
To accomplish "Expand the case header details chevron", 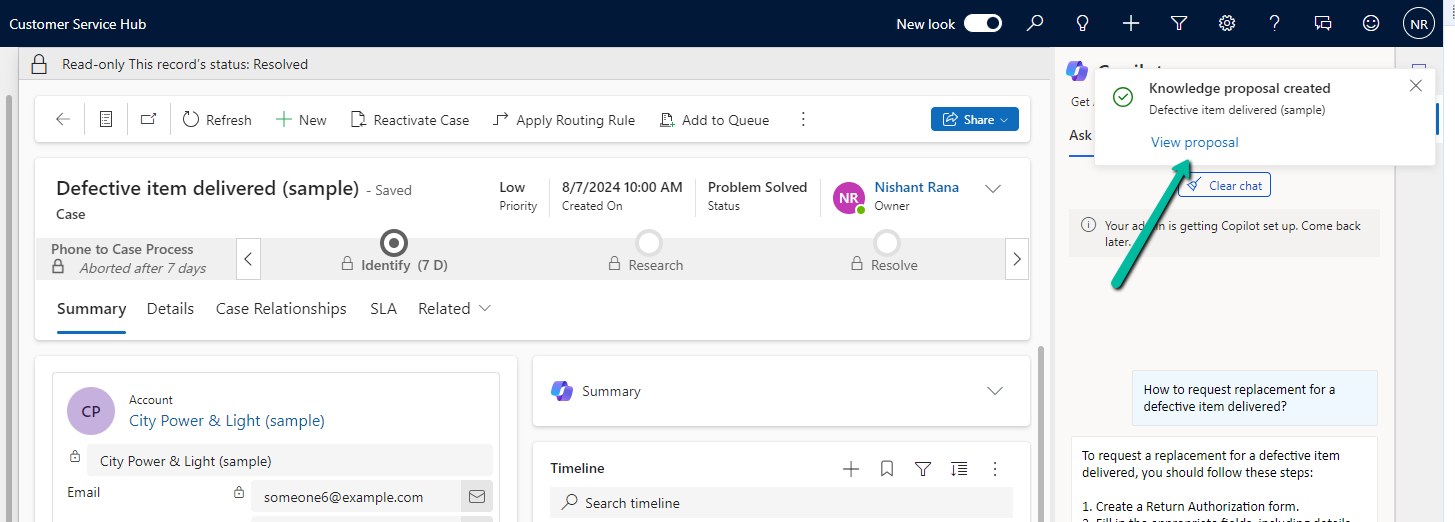I will pos(993,189).
